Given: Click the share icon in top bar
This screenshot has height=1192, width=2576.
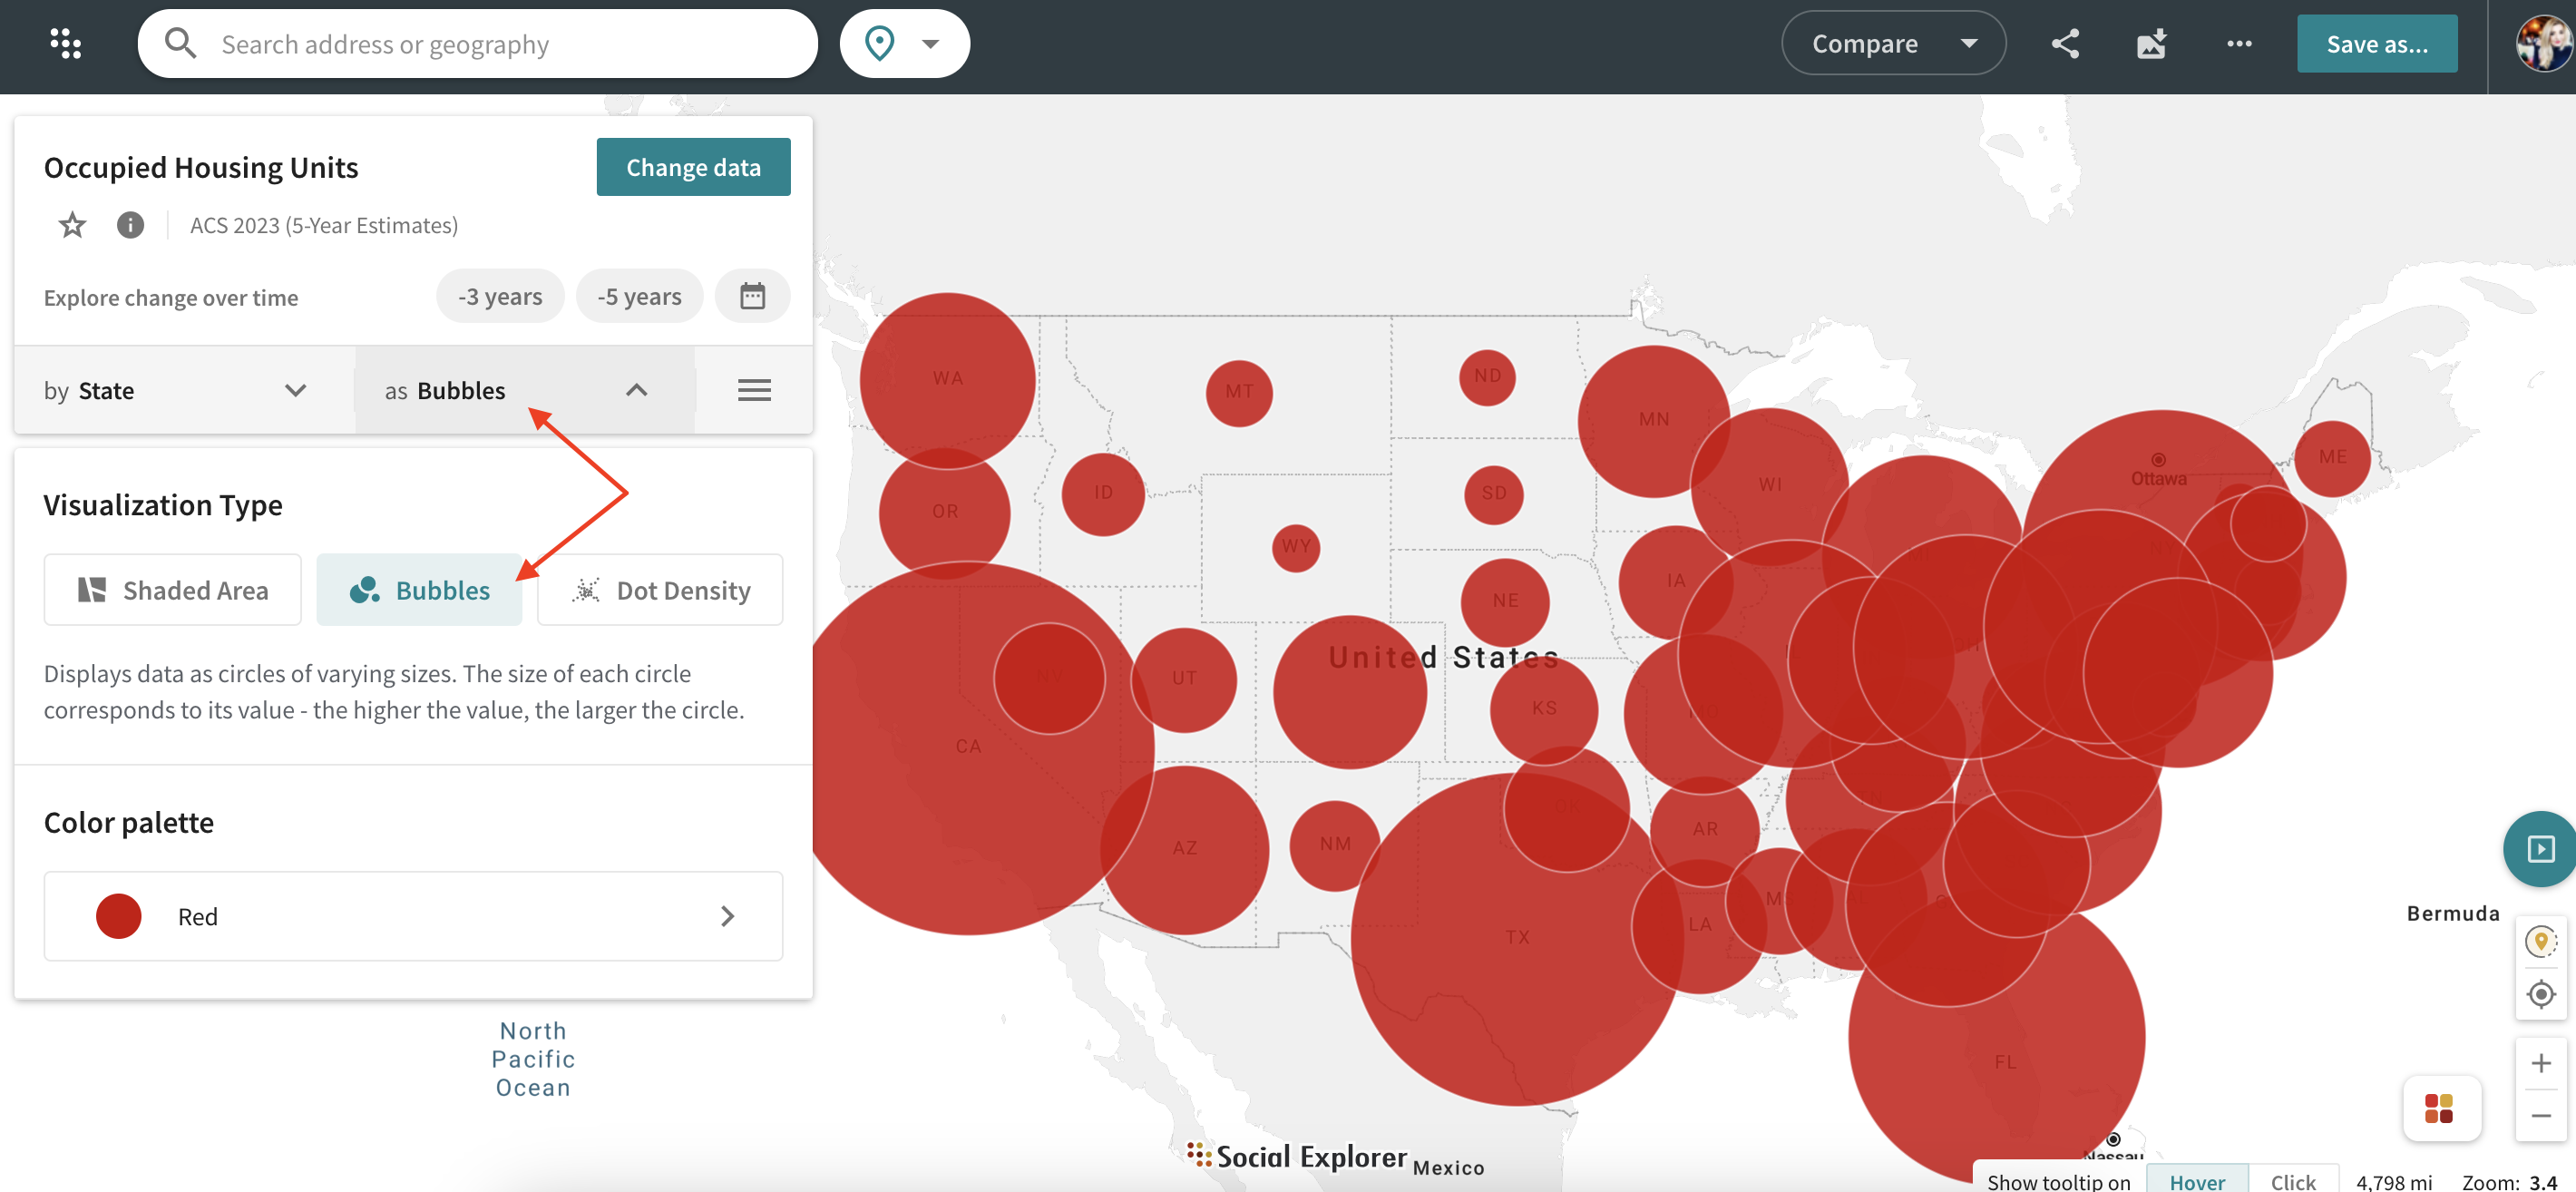Looking at the screenshot, I should coord(2065,43).
